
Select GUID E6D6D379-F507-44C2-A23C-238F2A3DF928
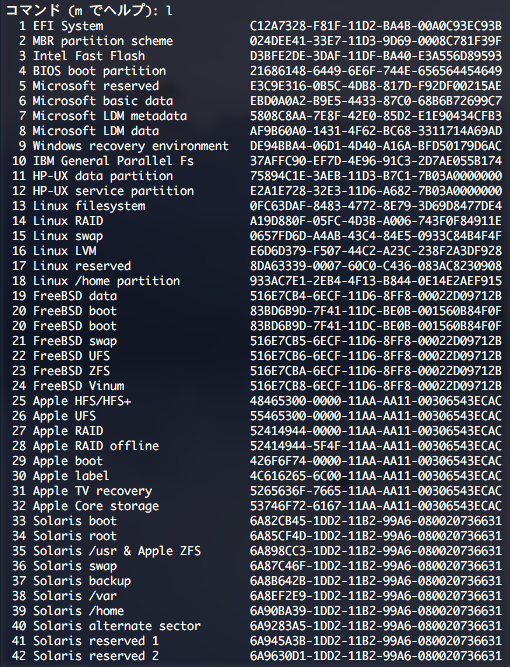coord(376,251)
